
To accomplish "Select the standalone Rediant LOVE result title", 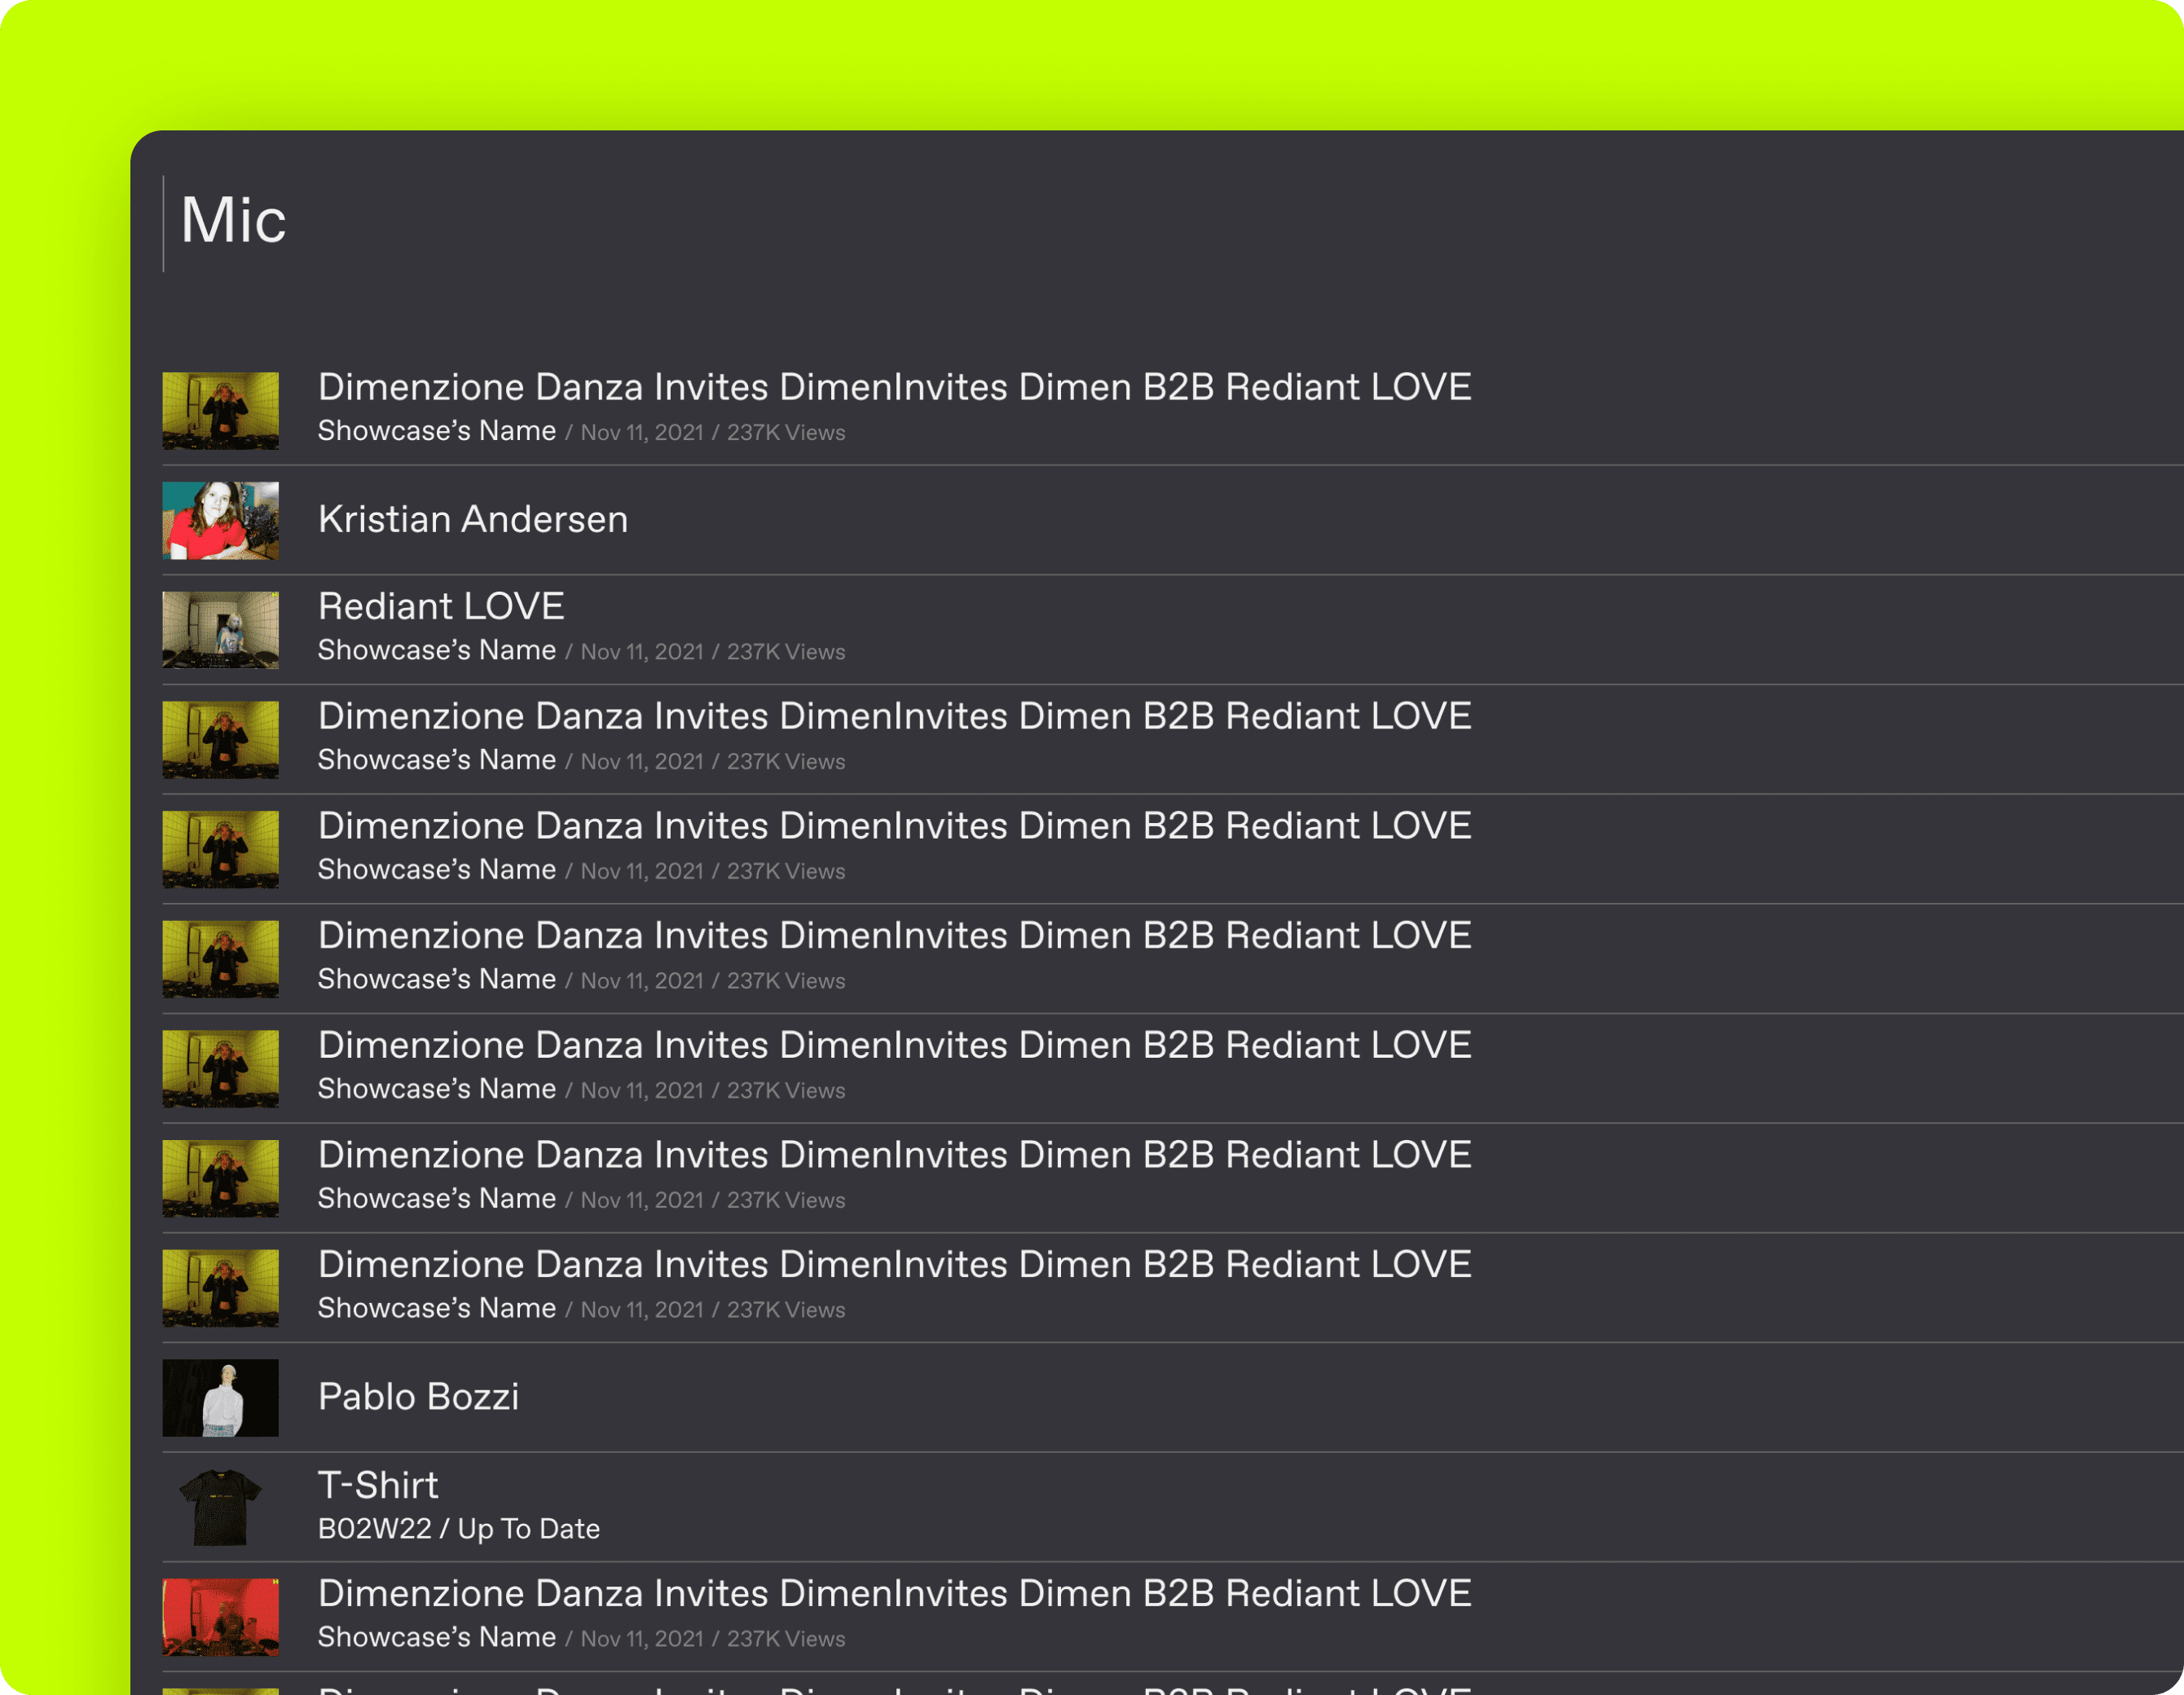I will [x=441, y=606].
